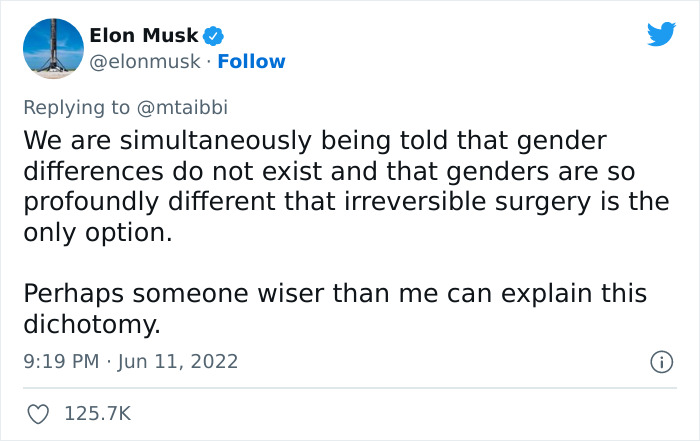Click the 125.7K like count
This screenshot has width=700, height=441.
(98, 413)
